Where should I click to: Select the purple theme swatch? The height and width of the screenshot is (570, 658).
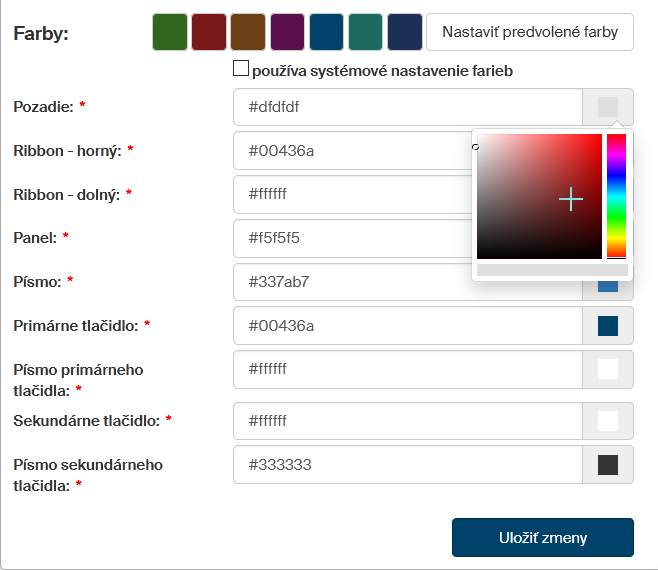[x=287, y=32]
